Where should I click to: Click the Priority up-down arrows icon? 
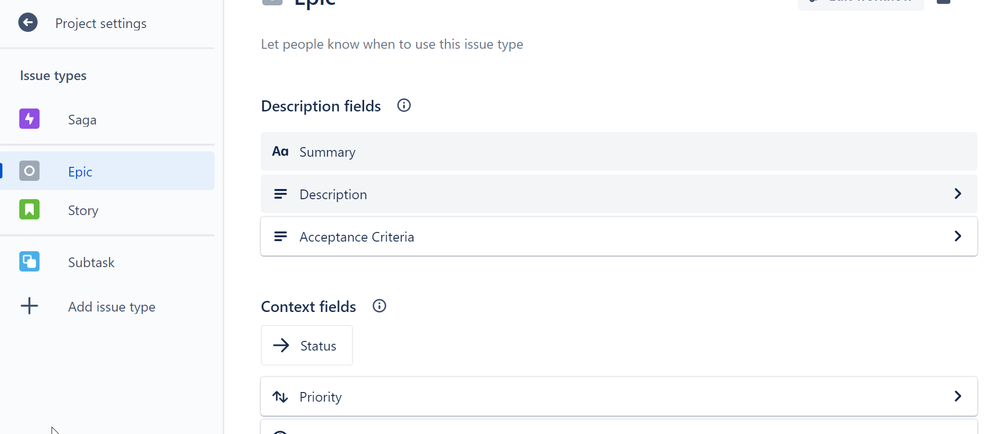point(280,397)
